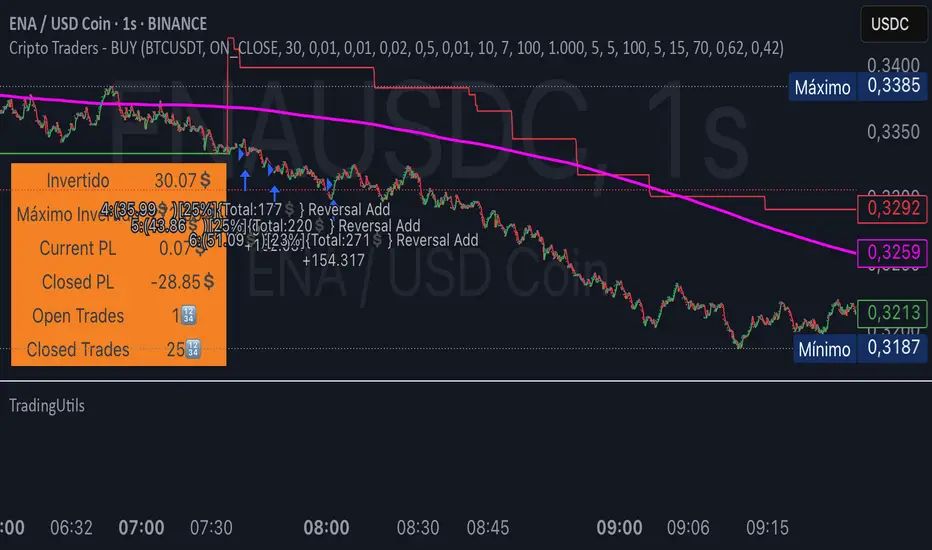
Task: Click the Máximo 0,3385 price label
Action: 858,87
